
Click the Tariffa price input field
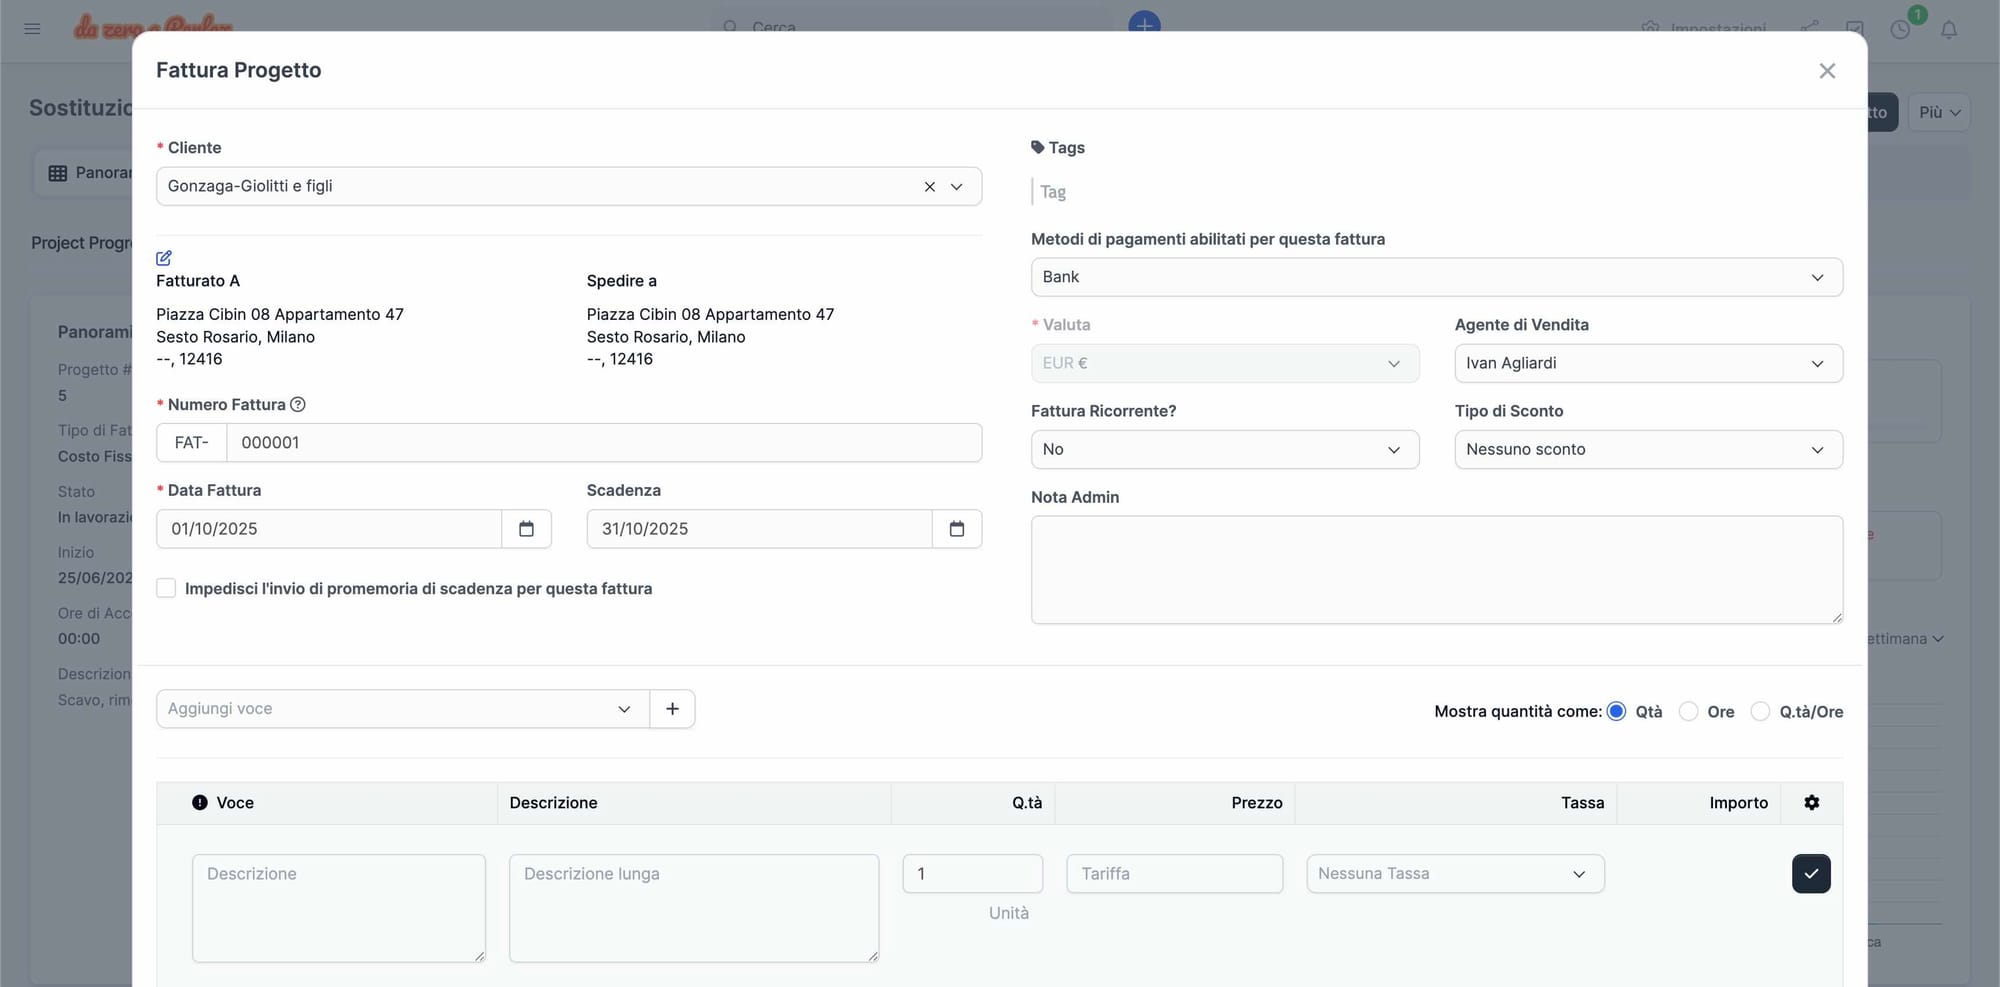click(x=1174, y=874)
